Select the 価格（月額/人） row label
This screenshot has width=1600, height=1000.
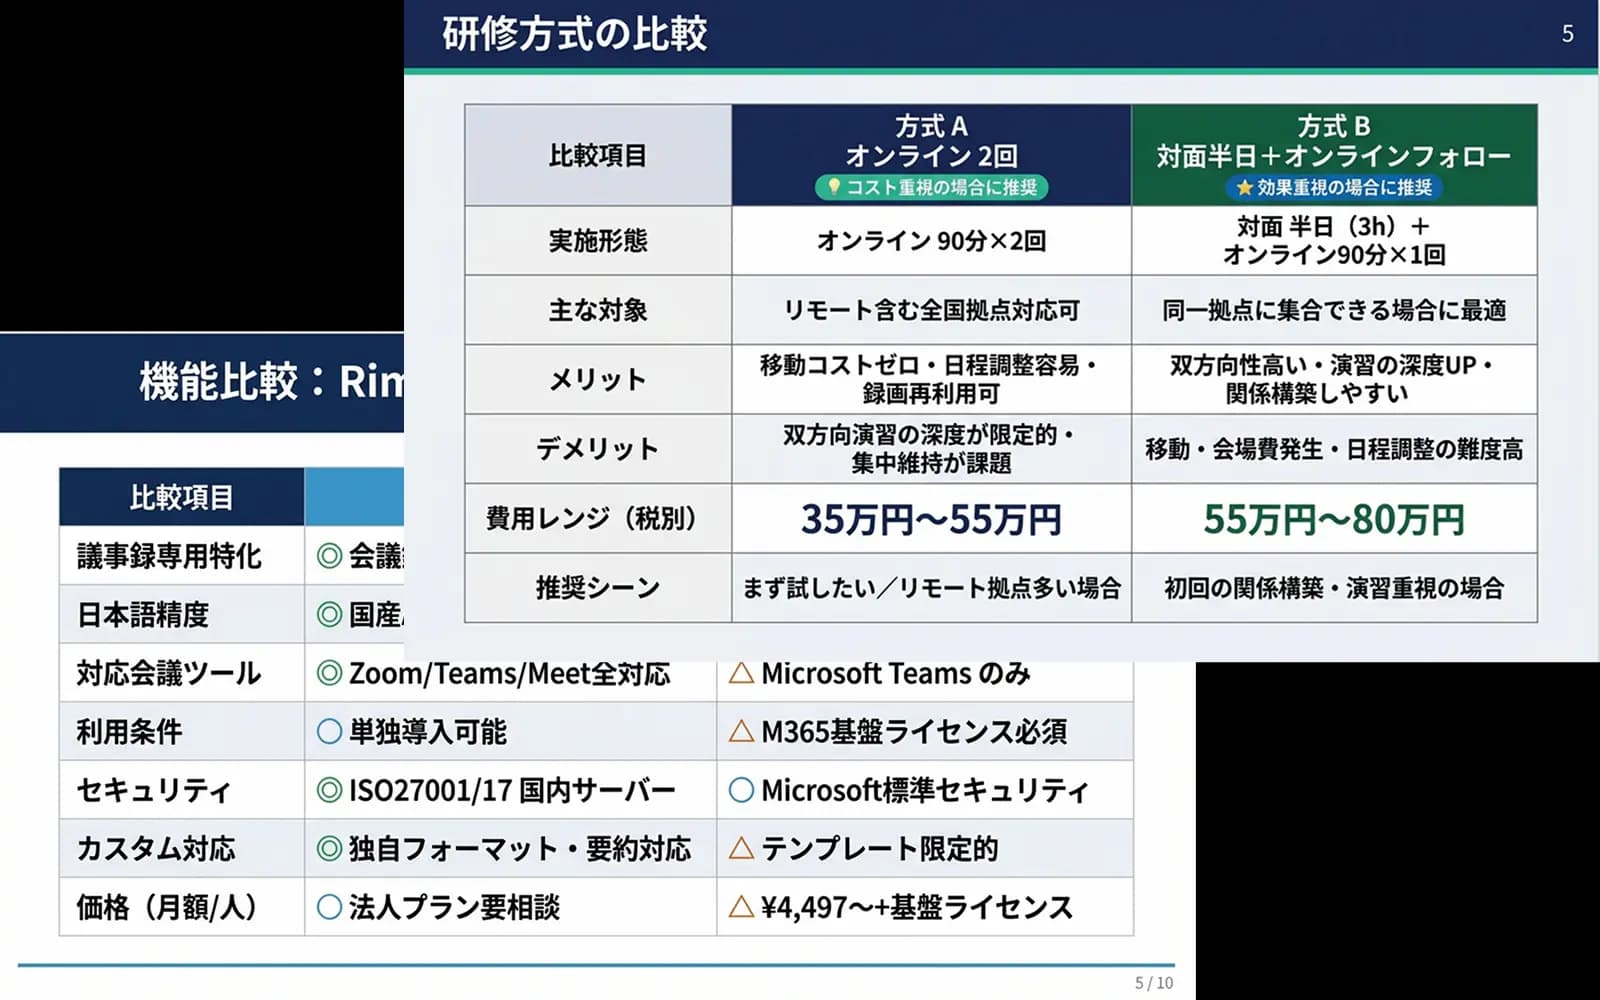181,907
